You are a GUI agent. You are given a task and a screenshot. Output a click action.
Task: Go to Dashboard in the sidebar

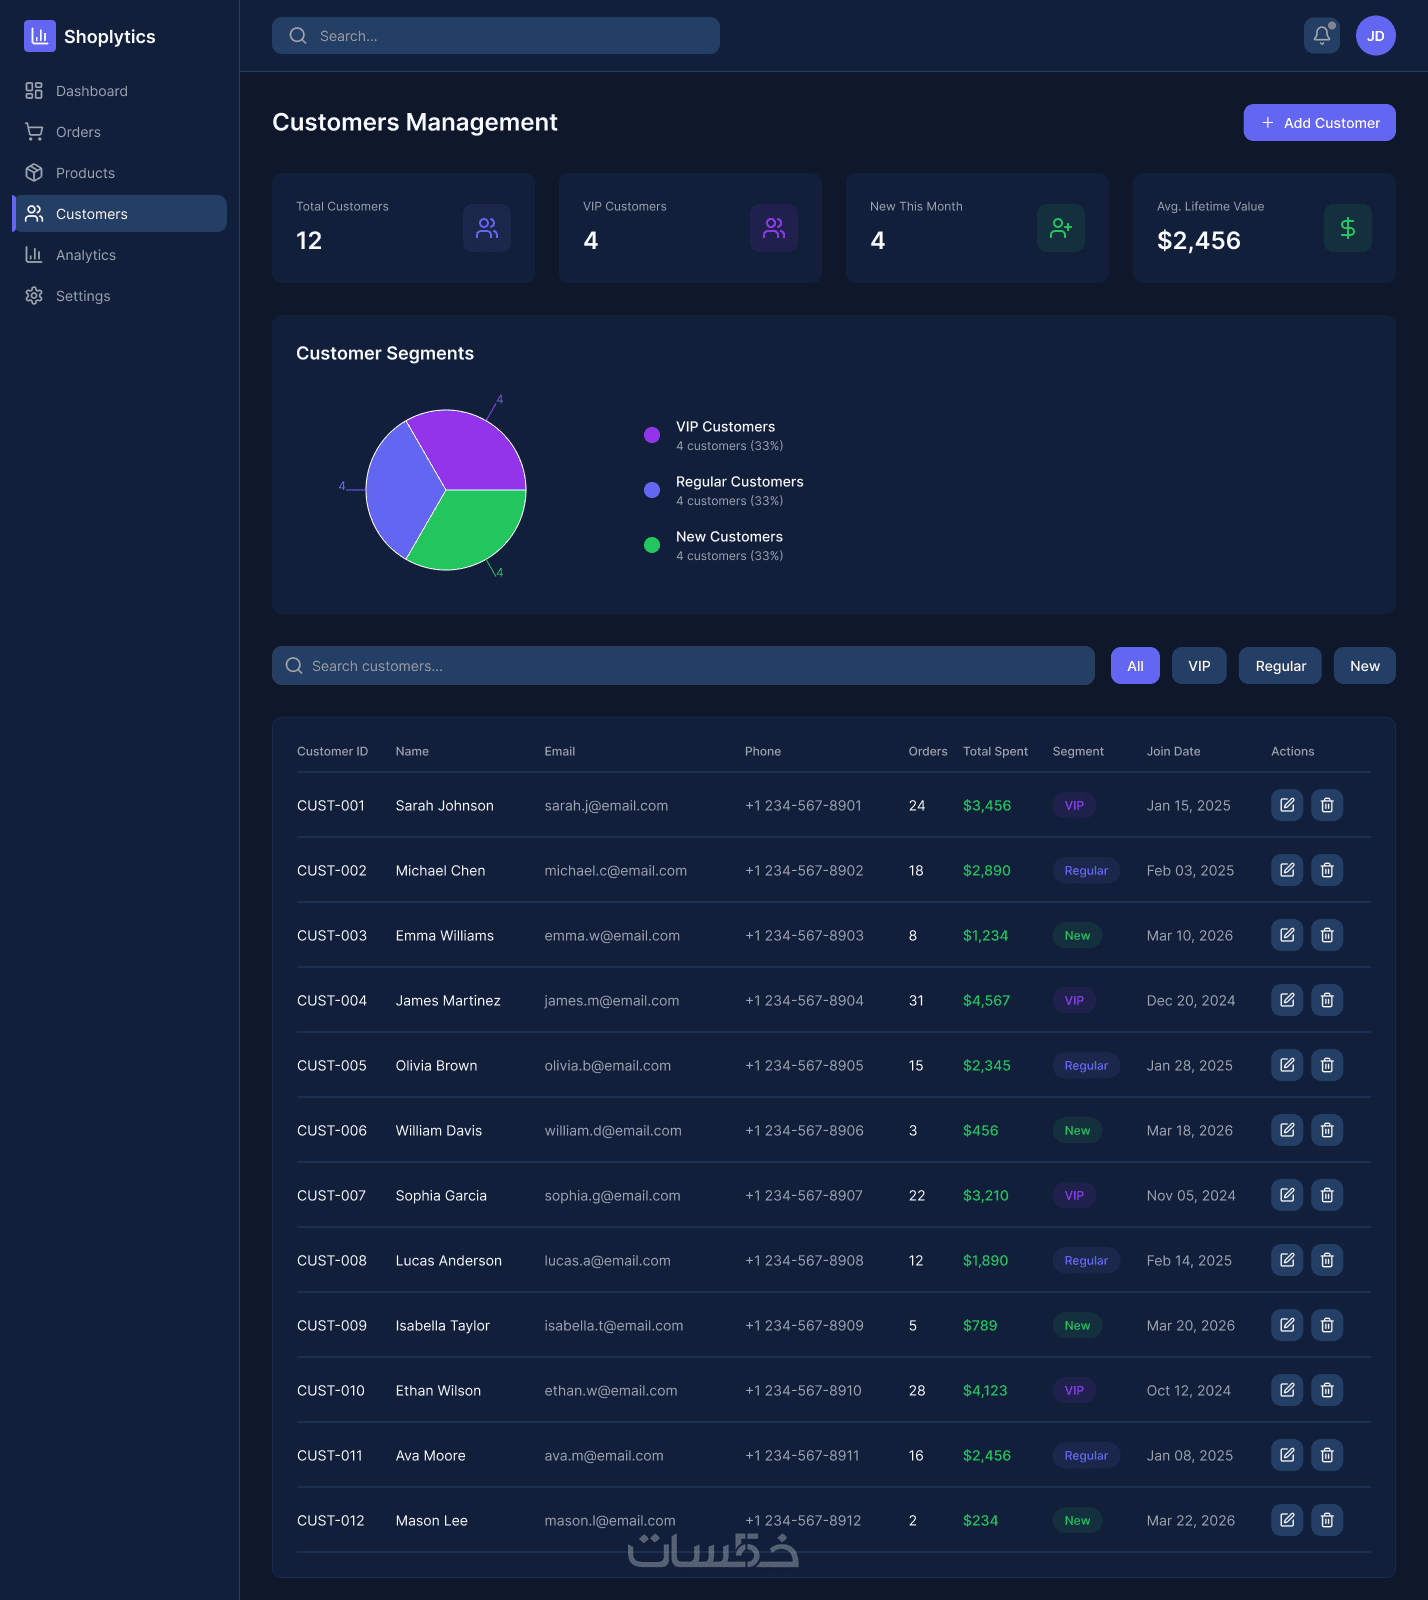pyautogui.click(x=119, y=91)
